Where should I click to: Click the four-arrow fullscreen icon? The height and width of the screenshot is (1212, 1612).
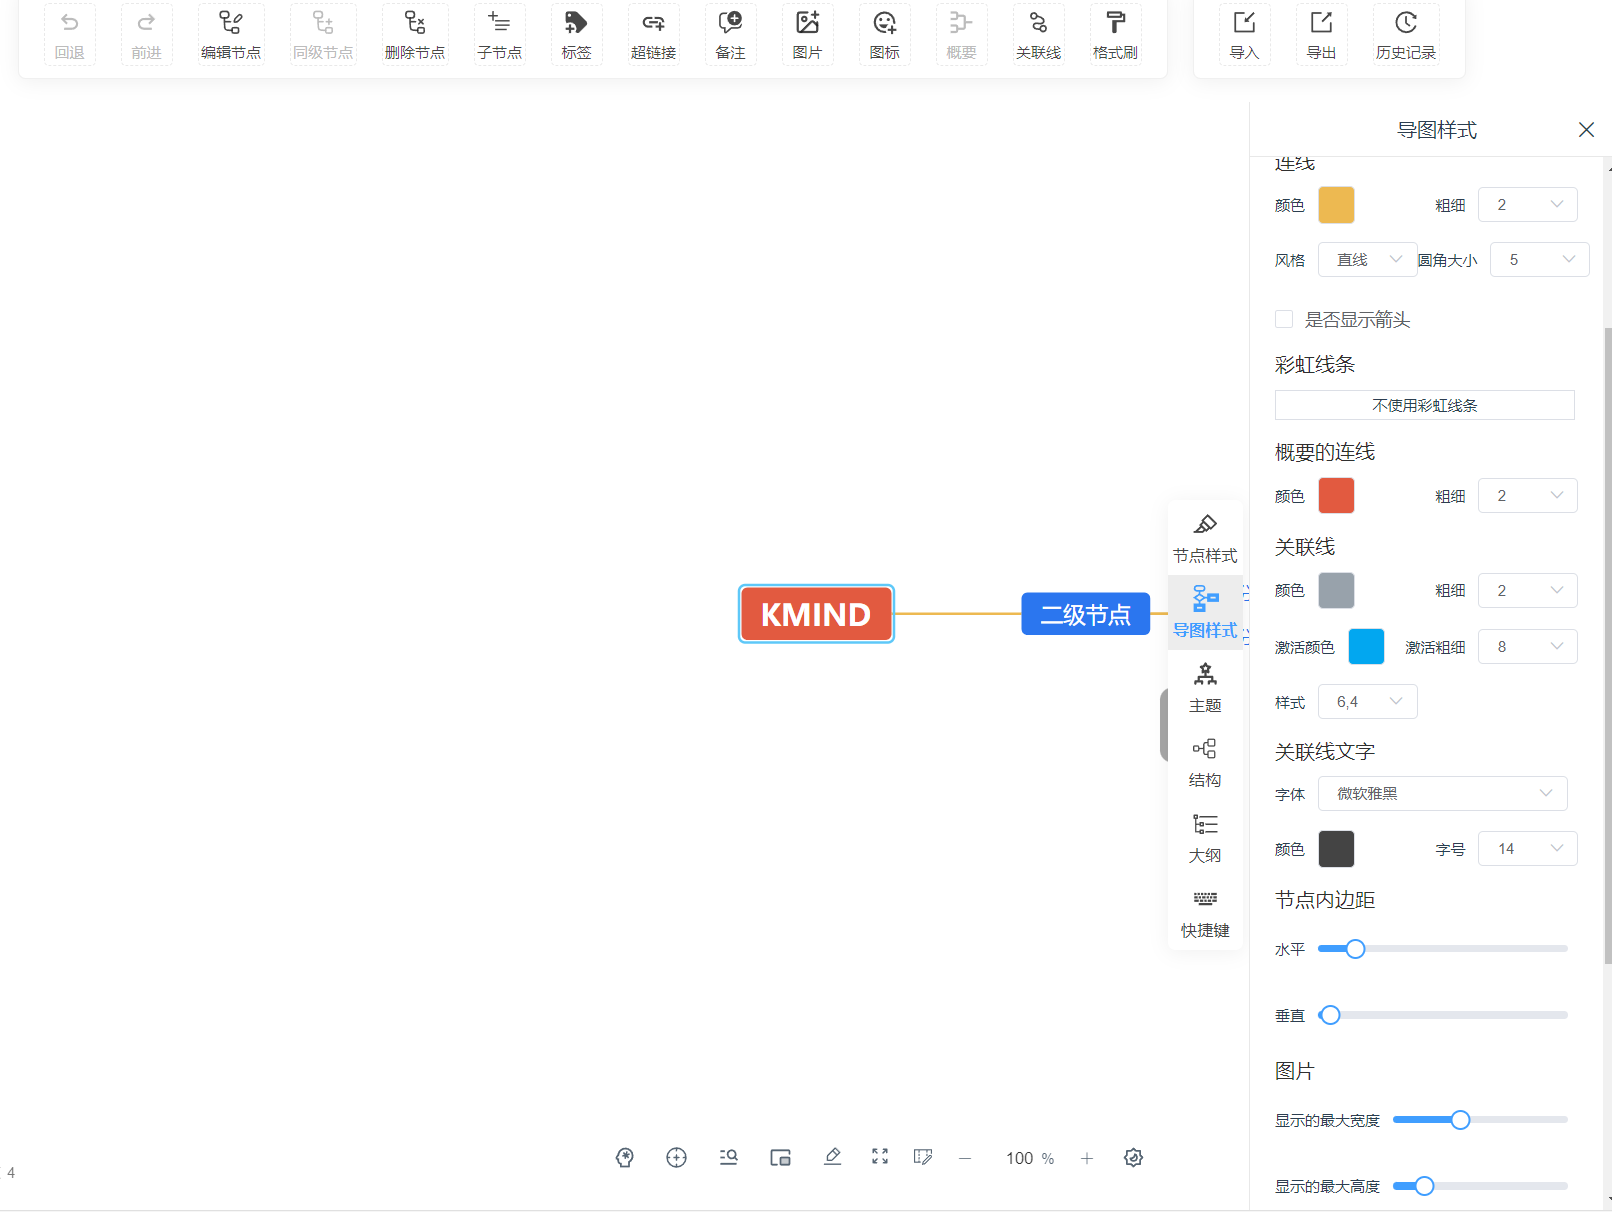tap(880, 1157)
